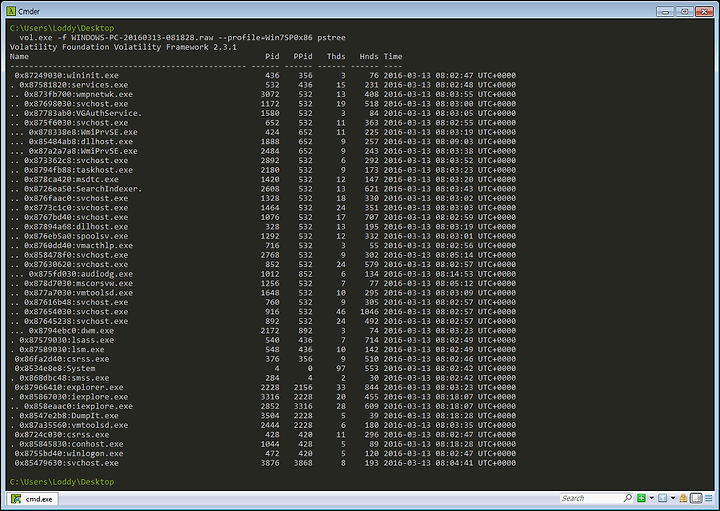720x511 pixels.
Task: Click the magnifier icon in search box
Action: (628, 498)
